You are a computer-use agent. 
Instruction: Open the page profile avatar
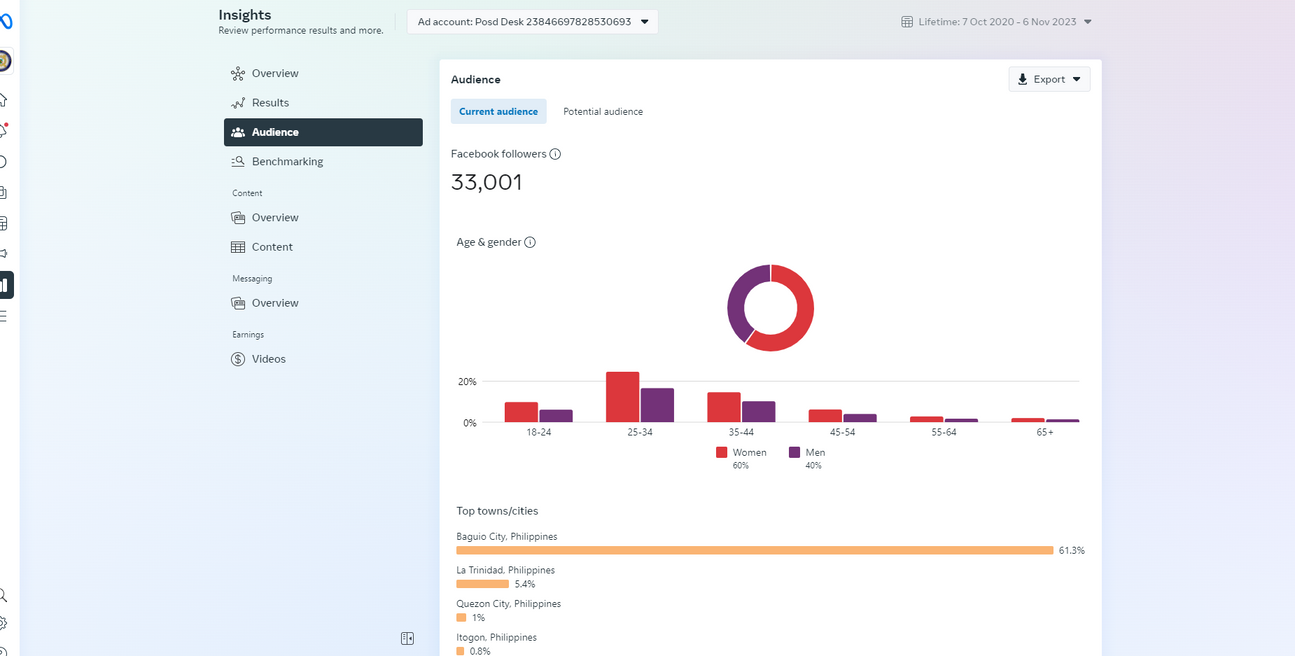(x=5, y=61)
